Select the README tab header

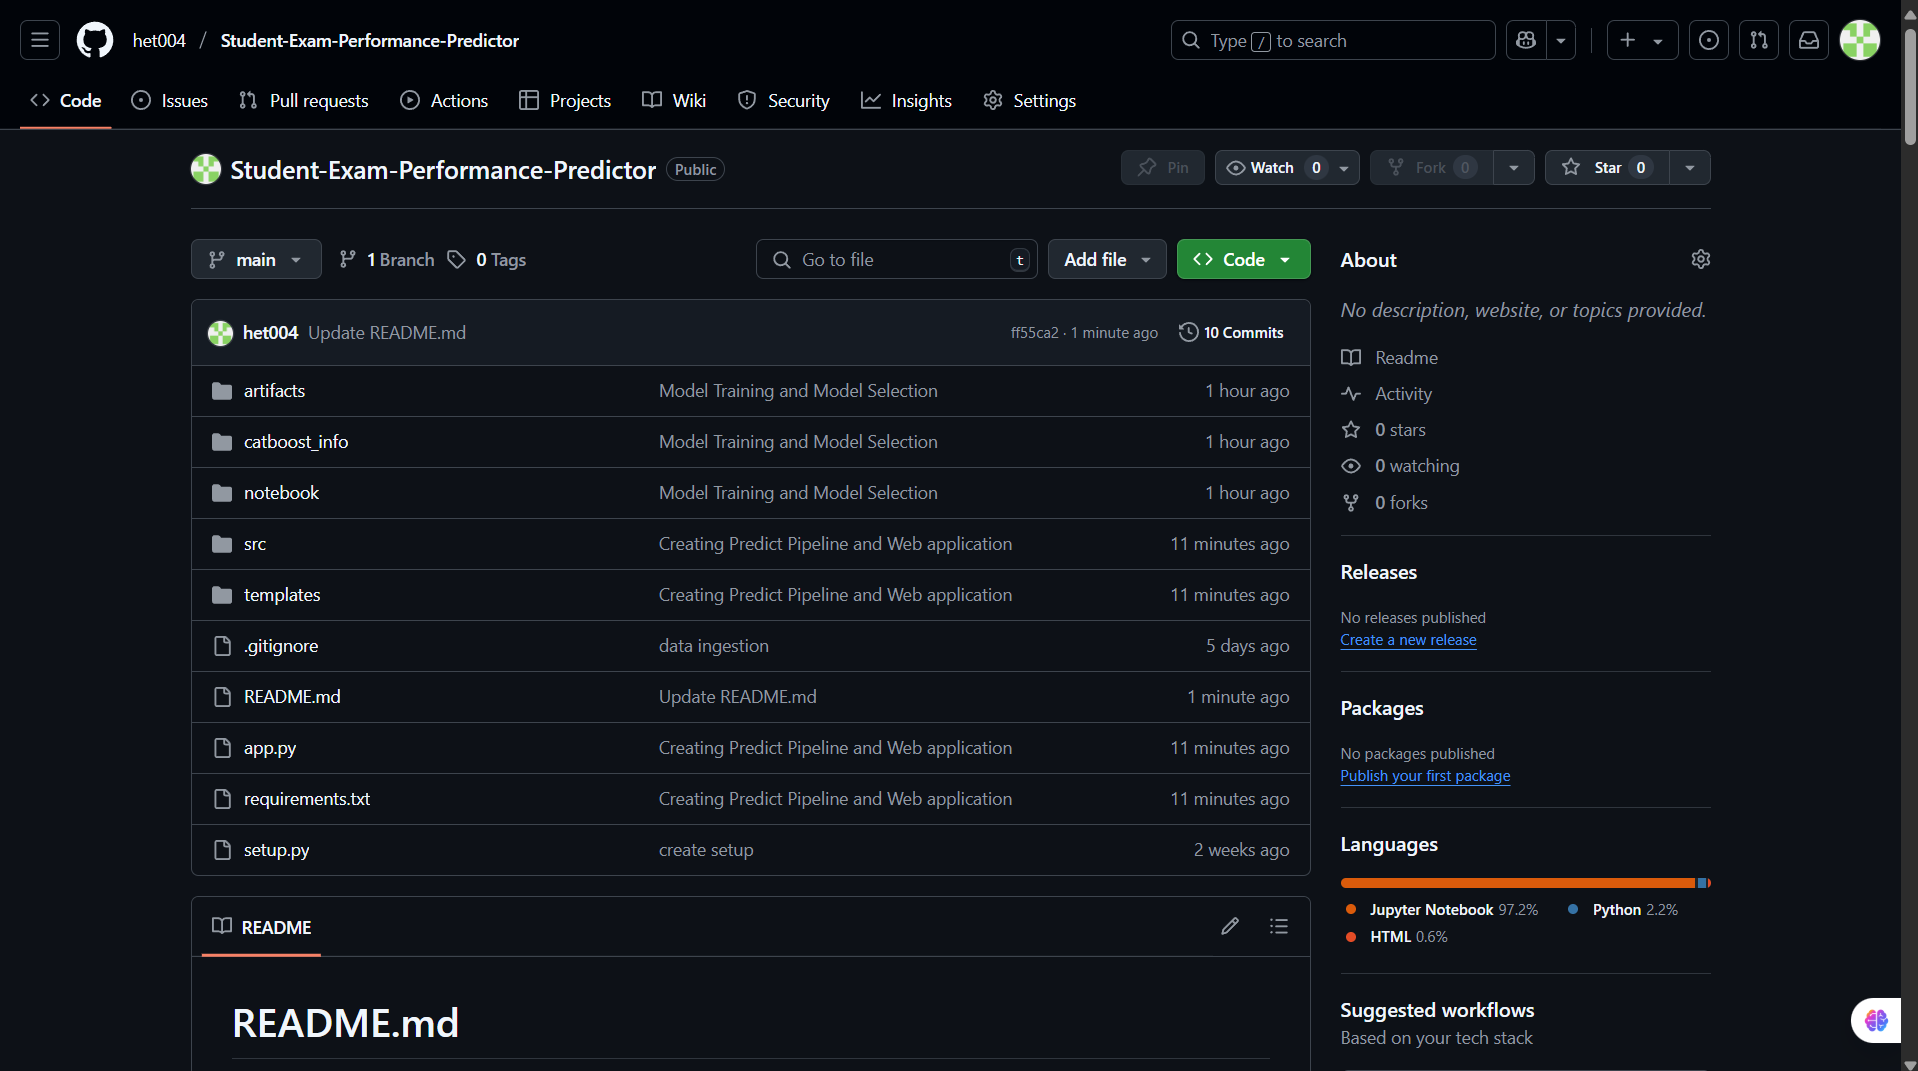262,927
